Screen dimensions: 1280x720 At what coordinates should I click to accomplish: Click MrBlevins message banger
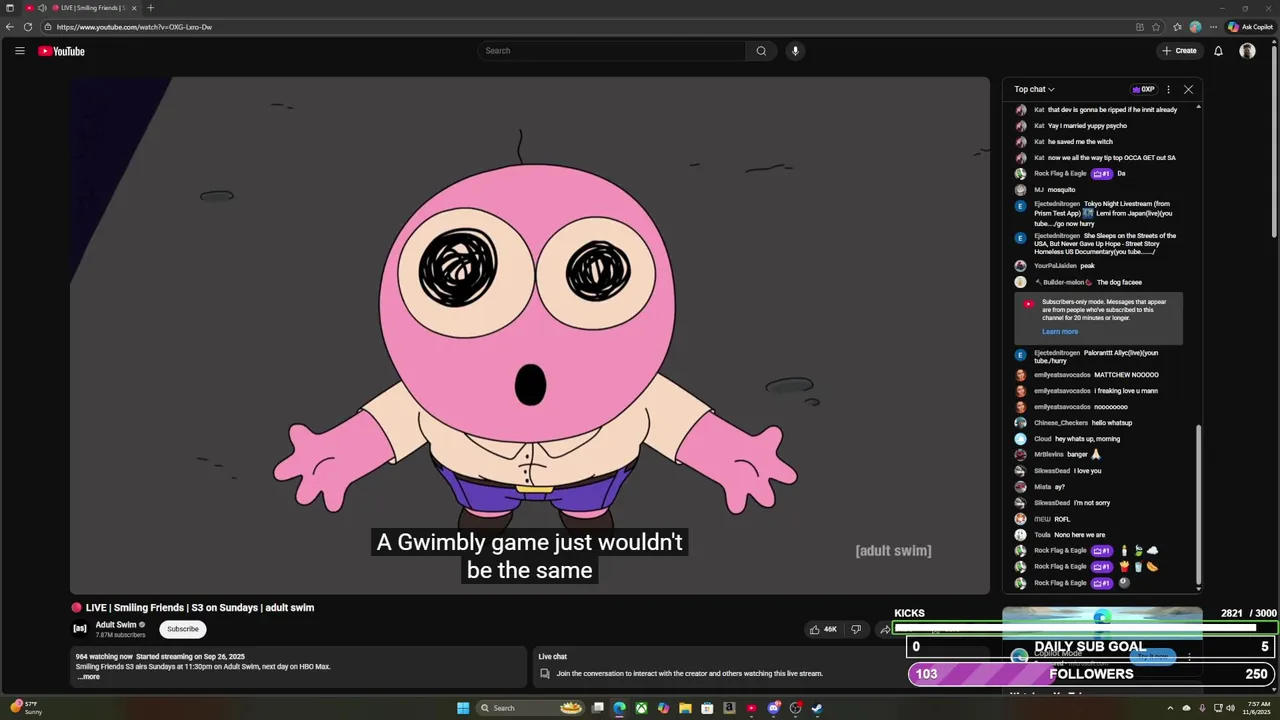pos(1077,455)
